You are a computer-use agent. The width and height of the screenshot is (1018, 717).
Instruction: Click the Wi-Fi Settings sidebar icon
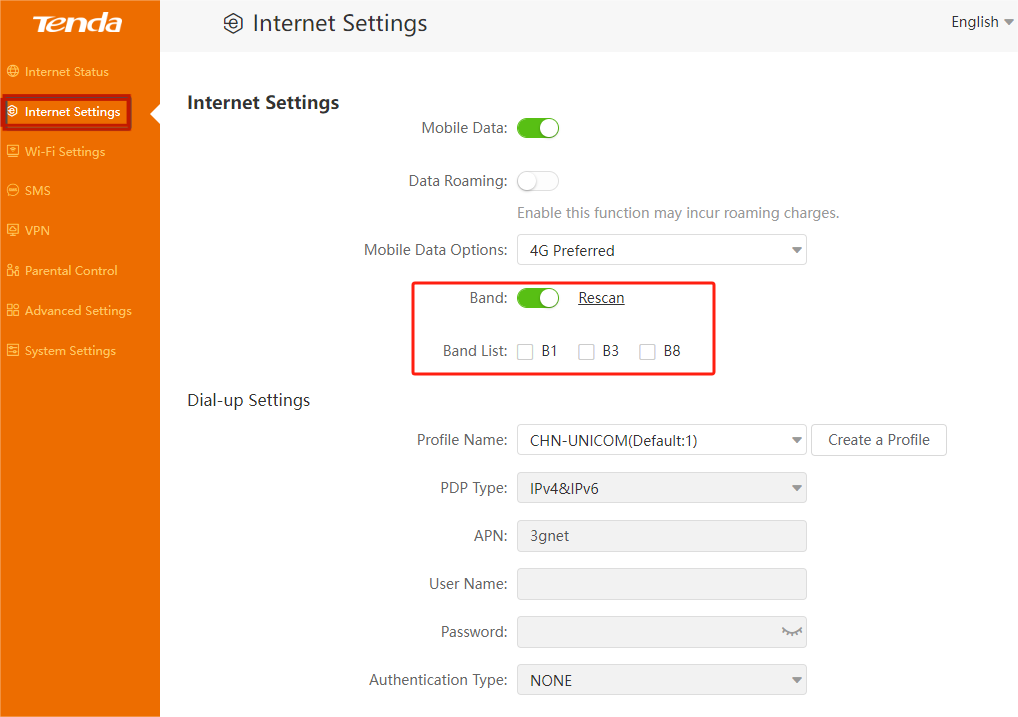tap(13, 152)
